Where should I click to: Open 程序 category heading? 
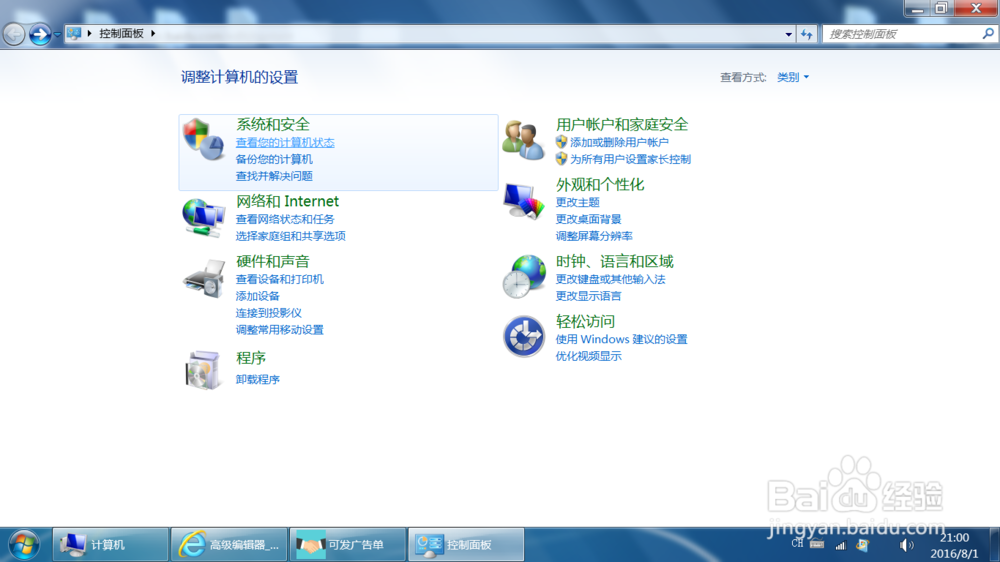point(251,358)
